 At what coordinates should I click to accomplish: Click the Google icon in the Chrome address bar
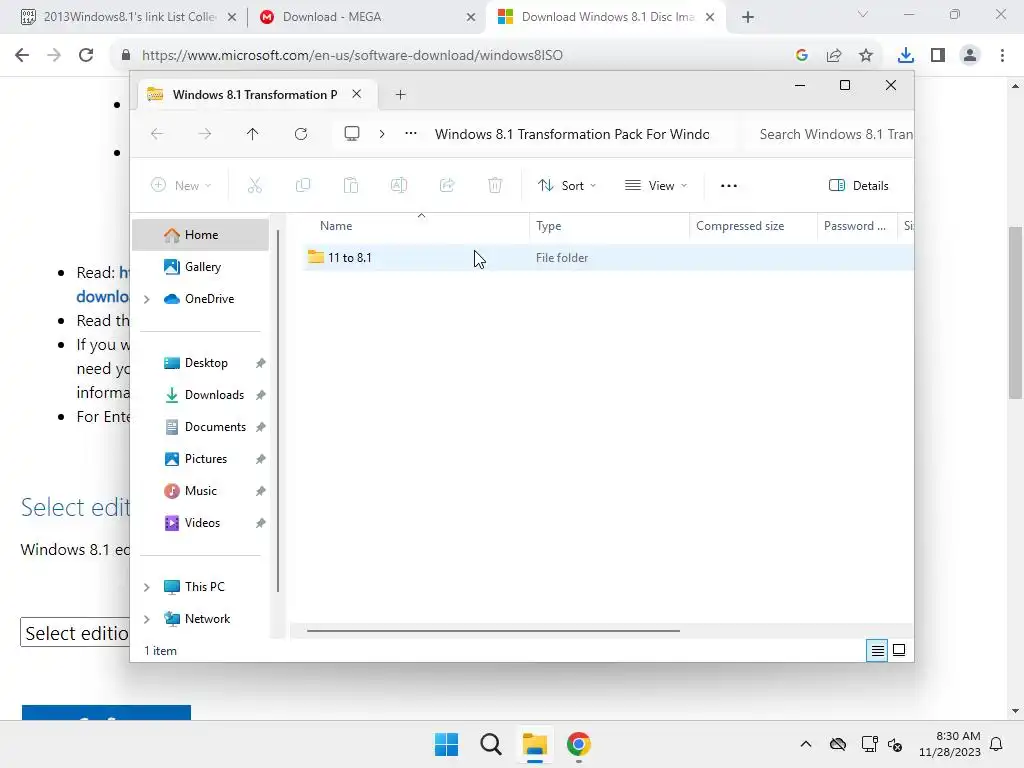[802, 55]
